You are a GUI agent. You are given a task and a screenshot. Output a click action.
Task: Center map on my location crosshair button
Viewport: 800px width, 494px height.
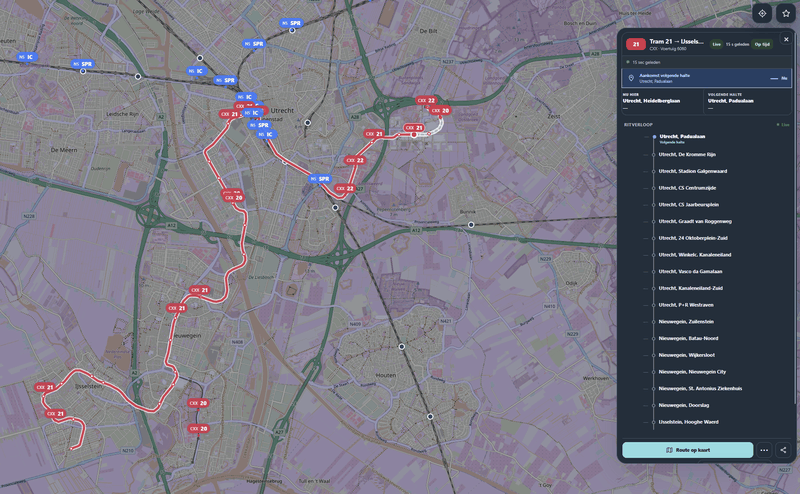coord(762,14)
